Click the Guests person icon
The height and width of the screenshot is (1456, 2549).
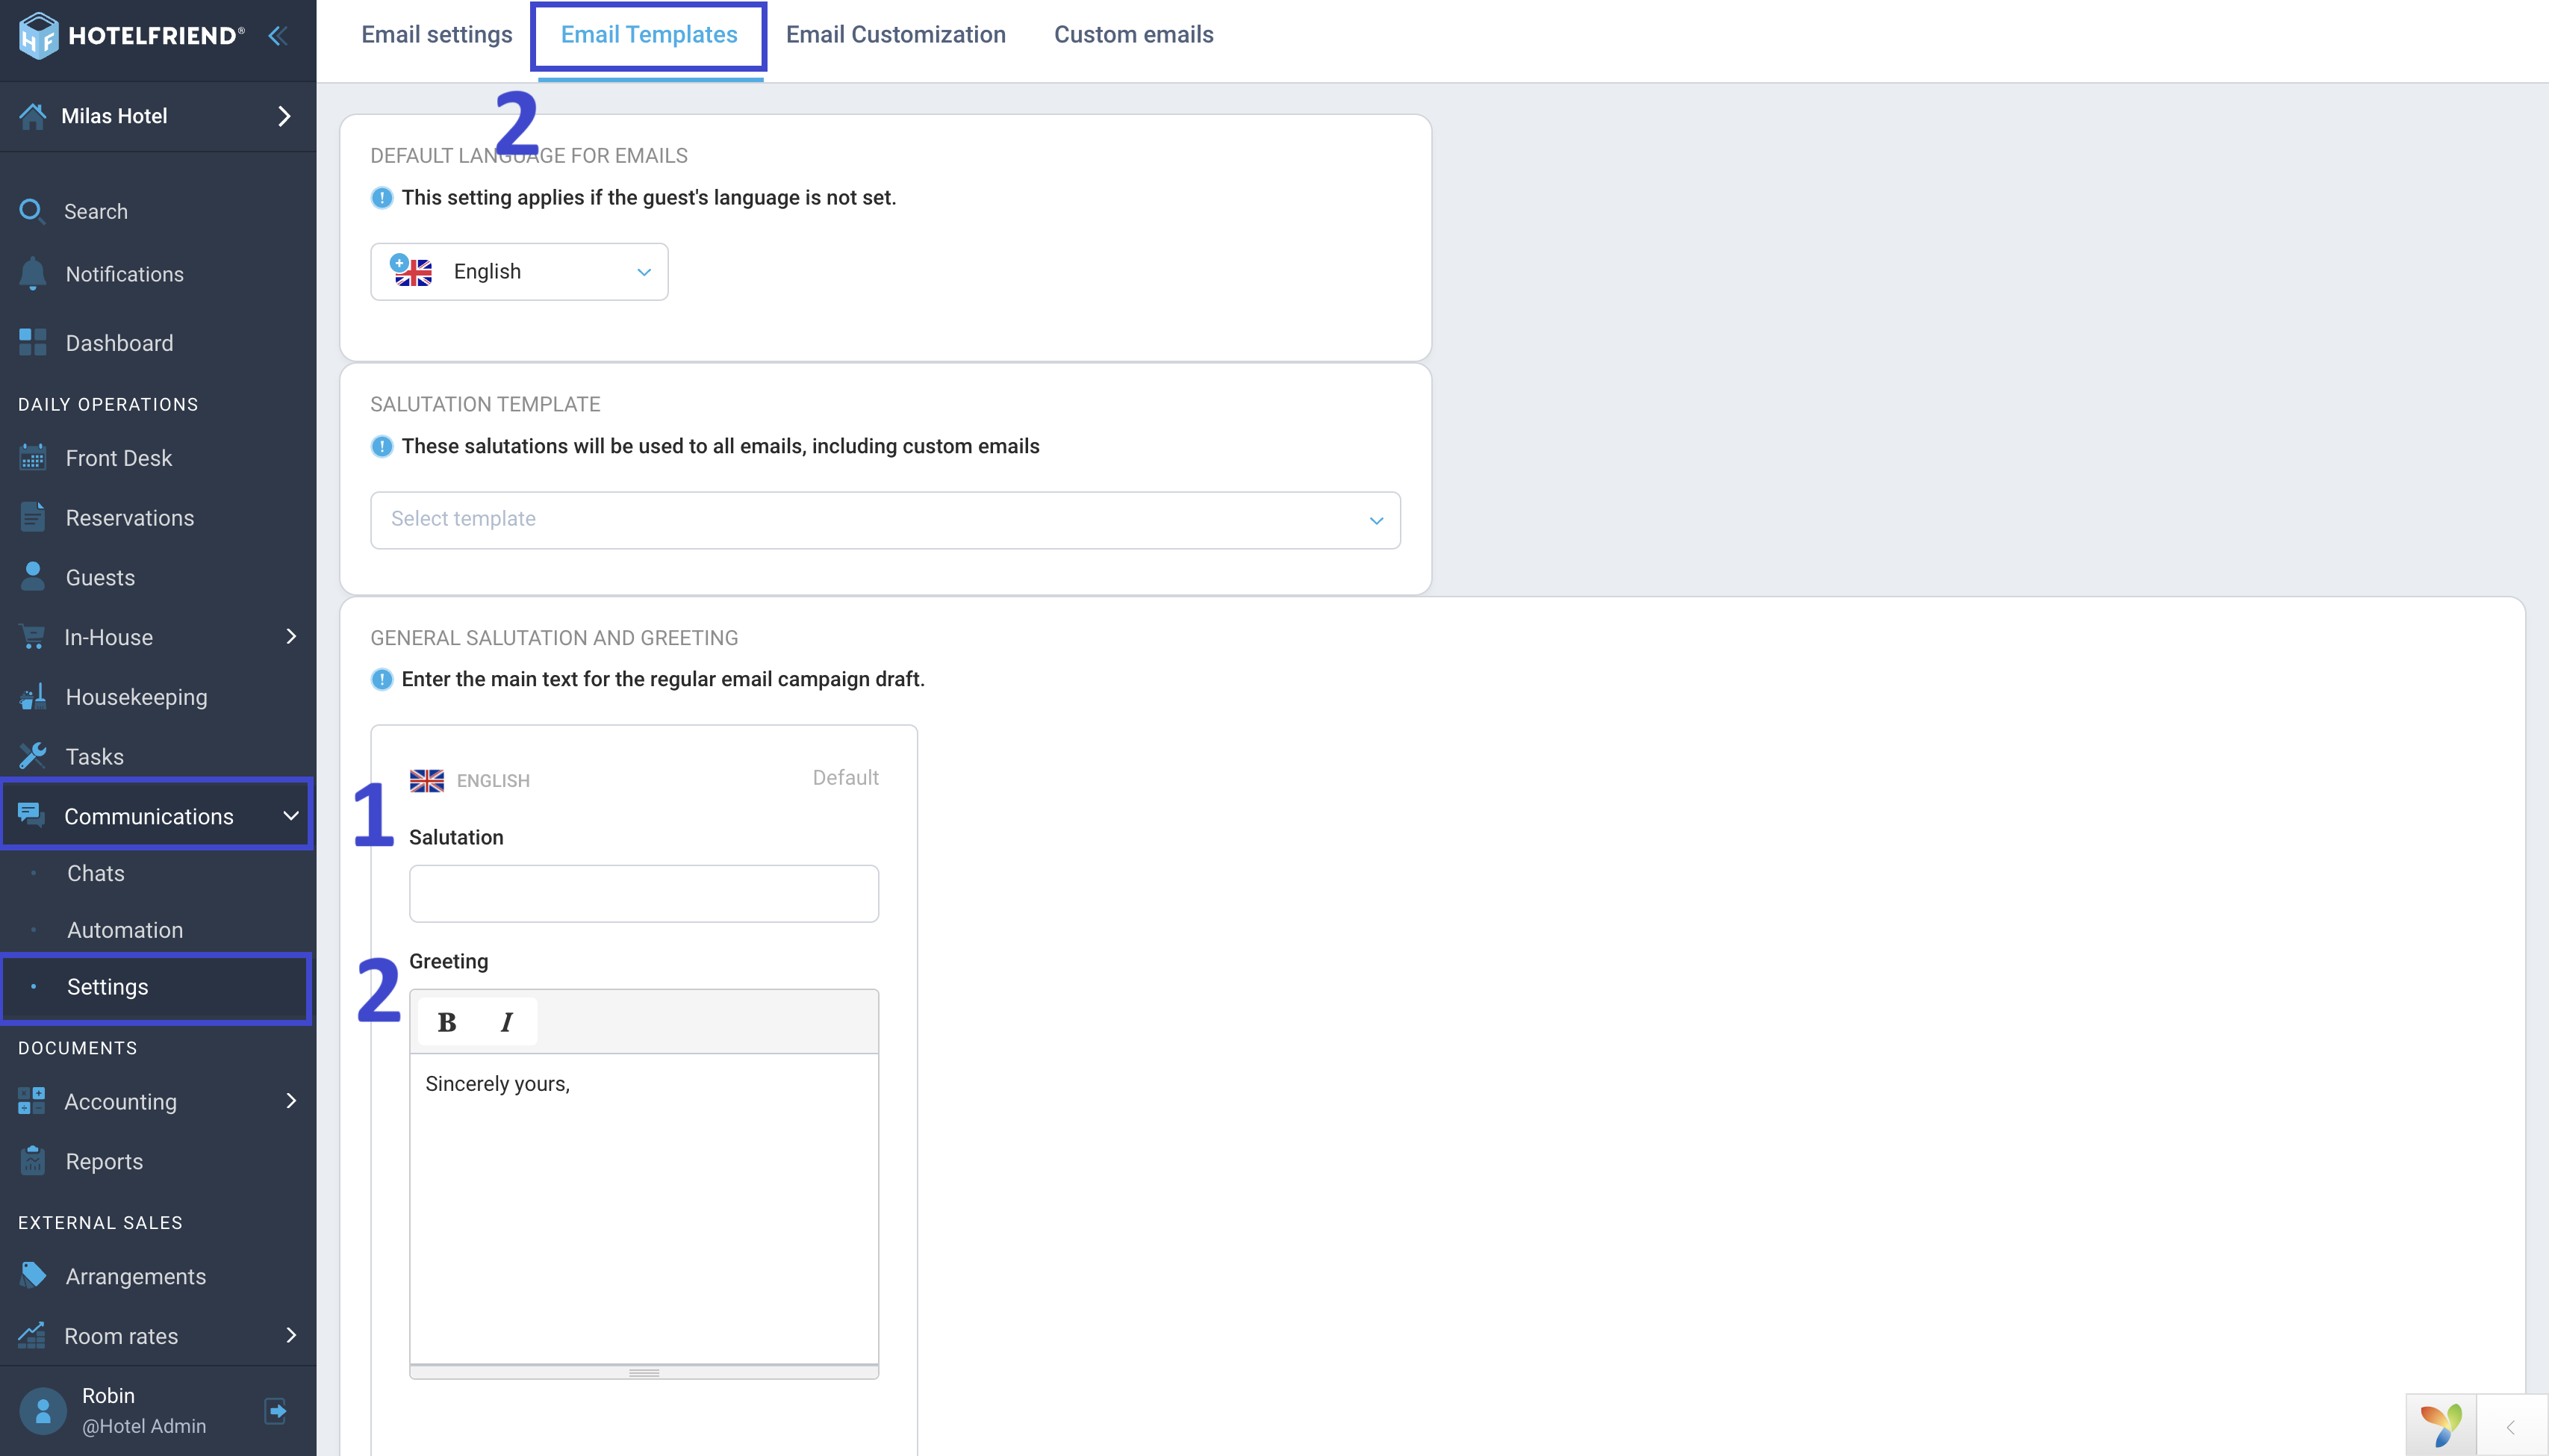tap(32, 576)
